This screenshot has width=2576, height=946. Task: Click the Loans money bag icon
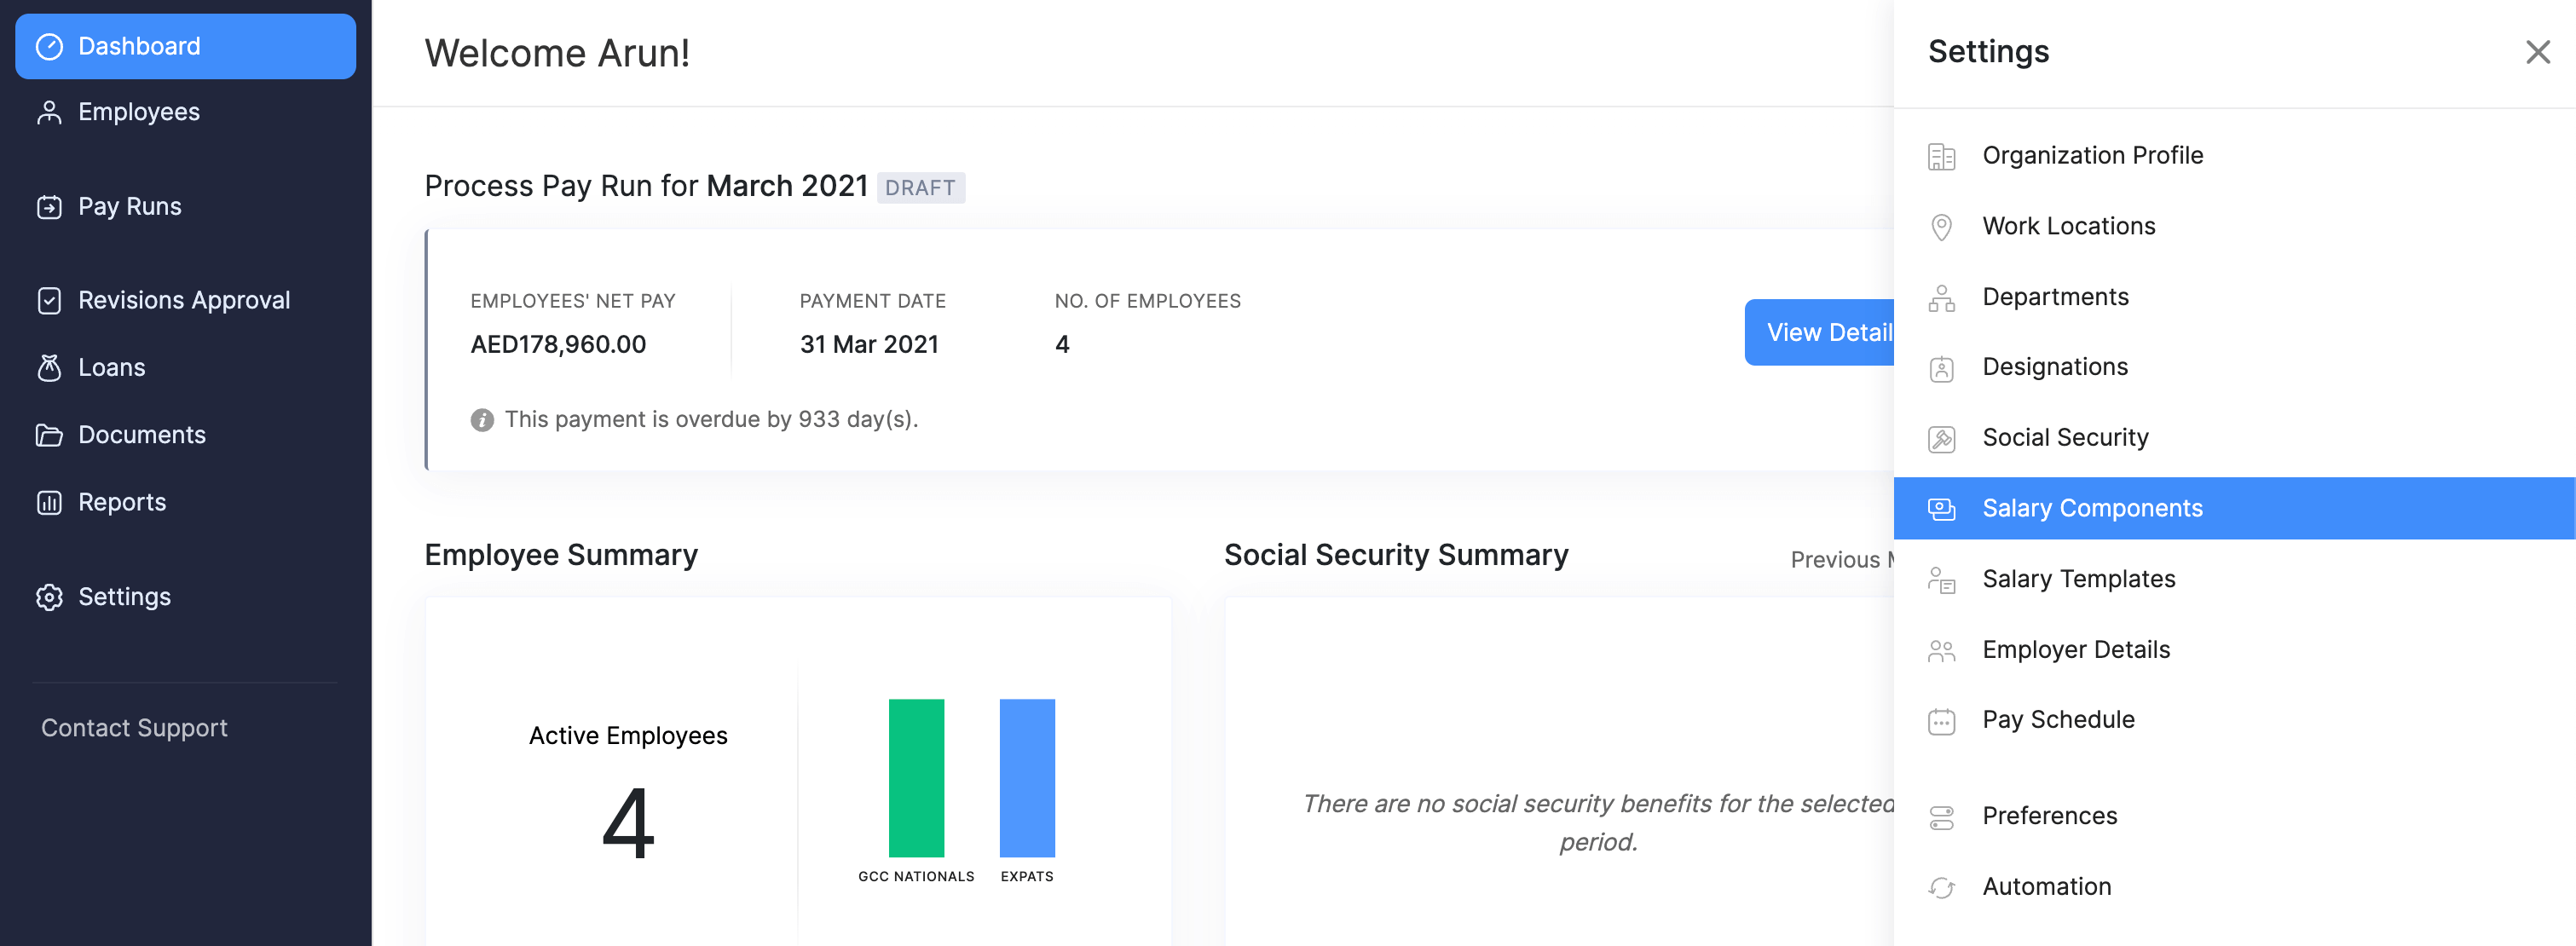(x=49, y=368)
